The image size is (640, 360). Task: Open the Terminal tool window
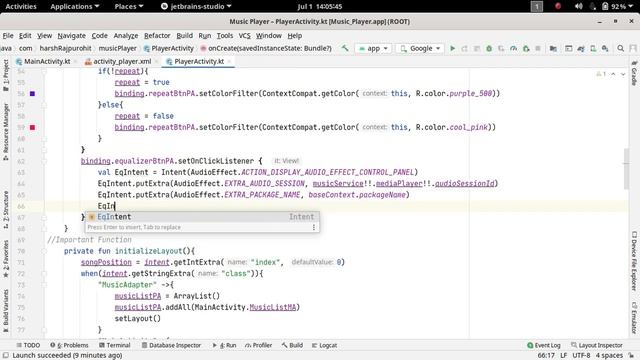pos(115,345)
